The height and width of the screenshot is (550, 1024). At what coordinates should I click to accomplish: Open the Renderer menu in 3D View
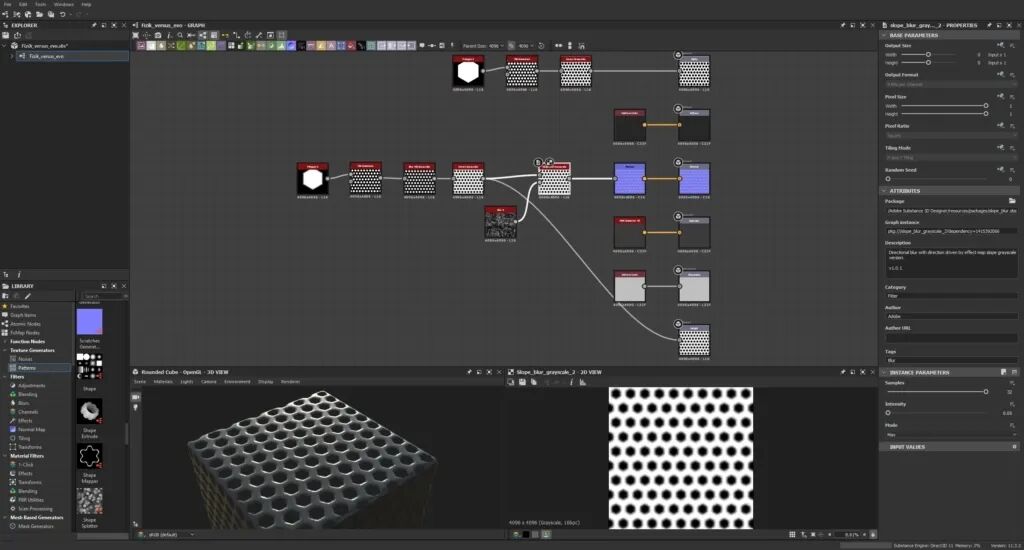tap(290, 381)
